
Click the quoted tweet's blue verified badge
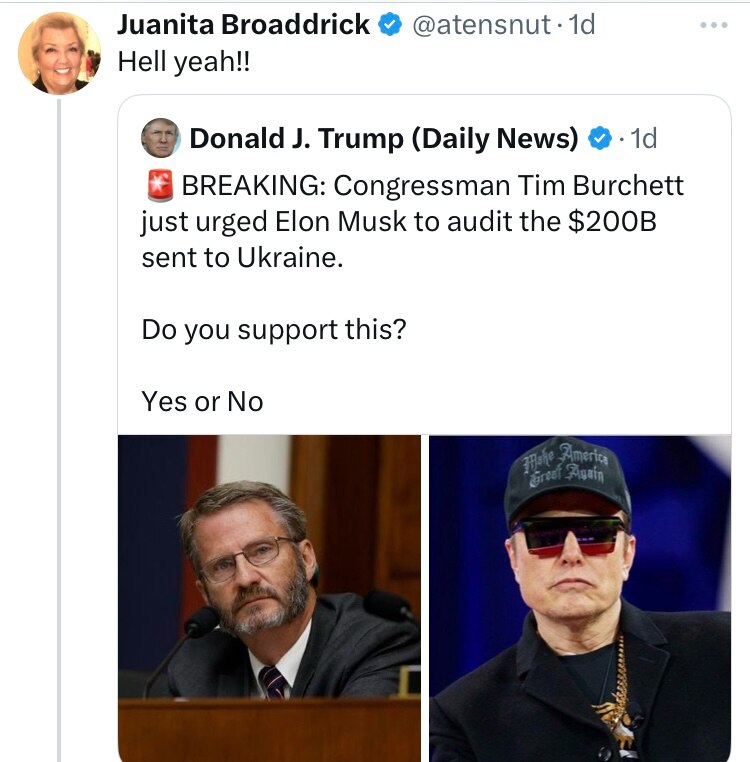pyautogui.click(x=599, y=139)
